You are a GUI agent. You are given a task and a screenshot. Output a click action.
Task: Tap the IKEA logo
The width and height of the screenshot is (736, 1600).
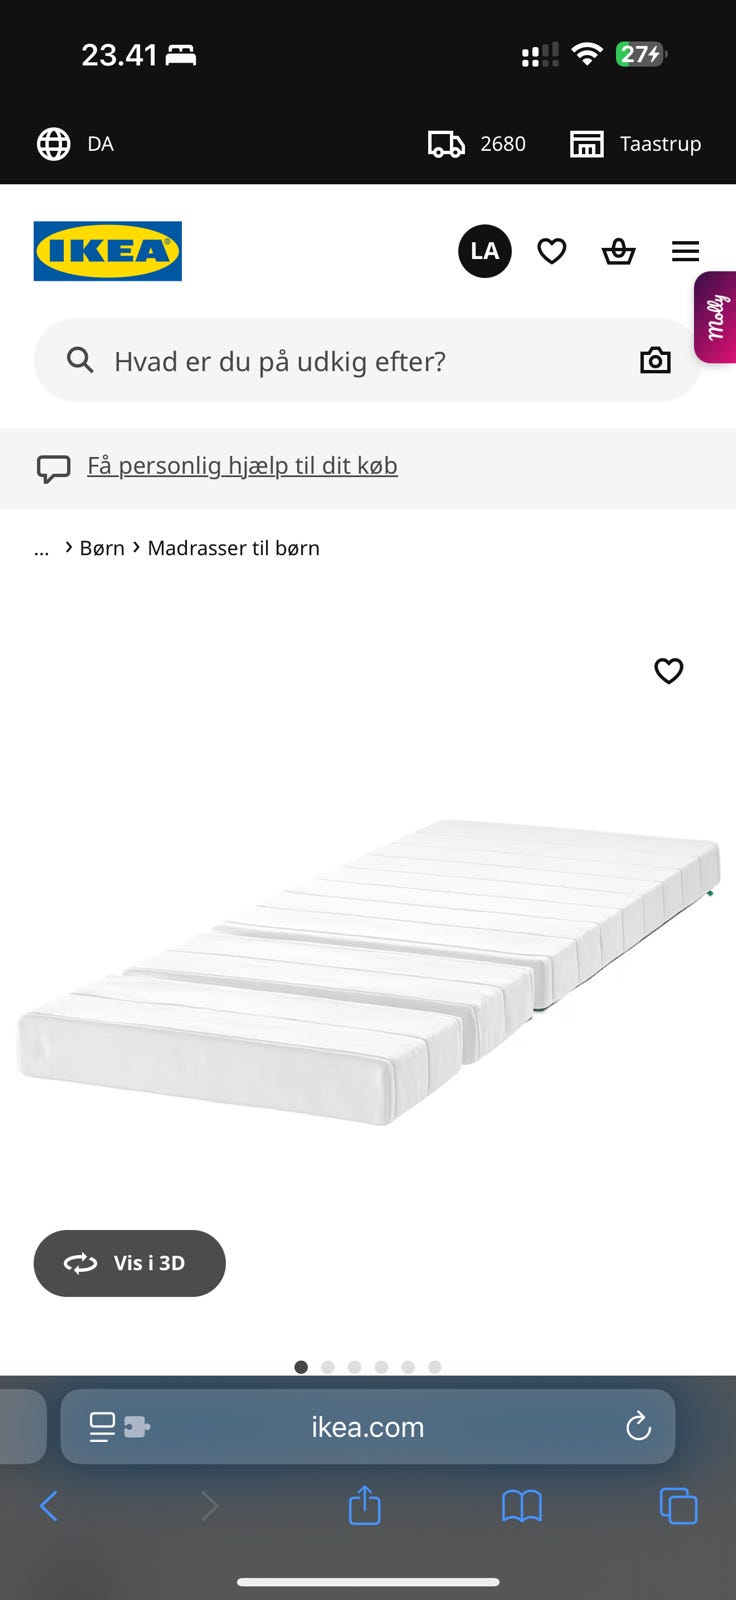108,251
